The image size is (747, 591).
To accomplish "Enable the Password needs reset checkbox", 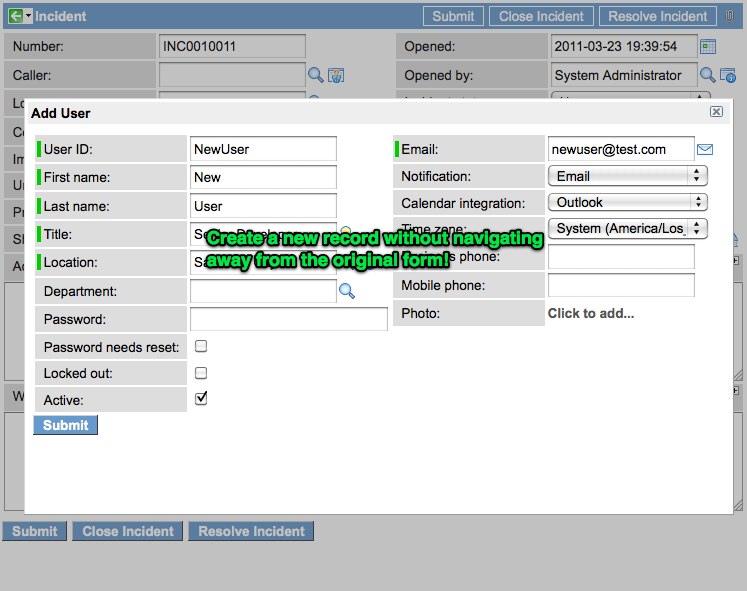I will [x=201, y=346].
